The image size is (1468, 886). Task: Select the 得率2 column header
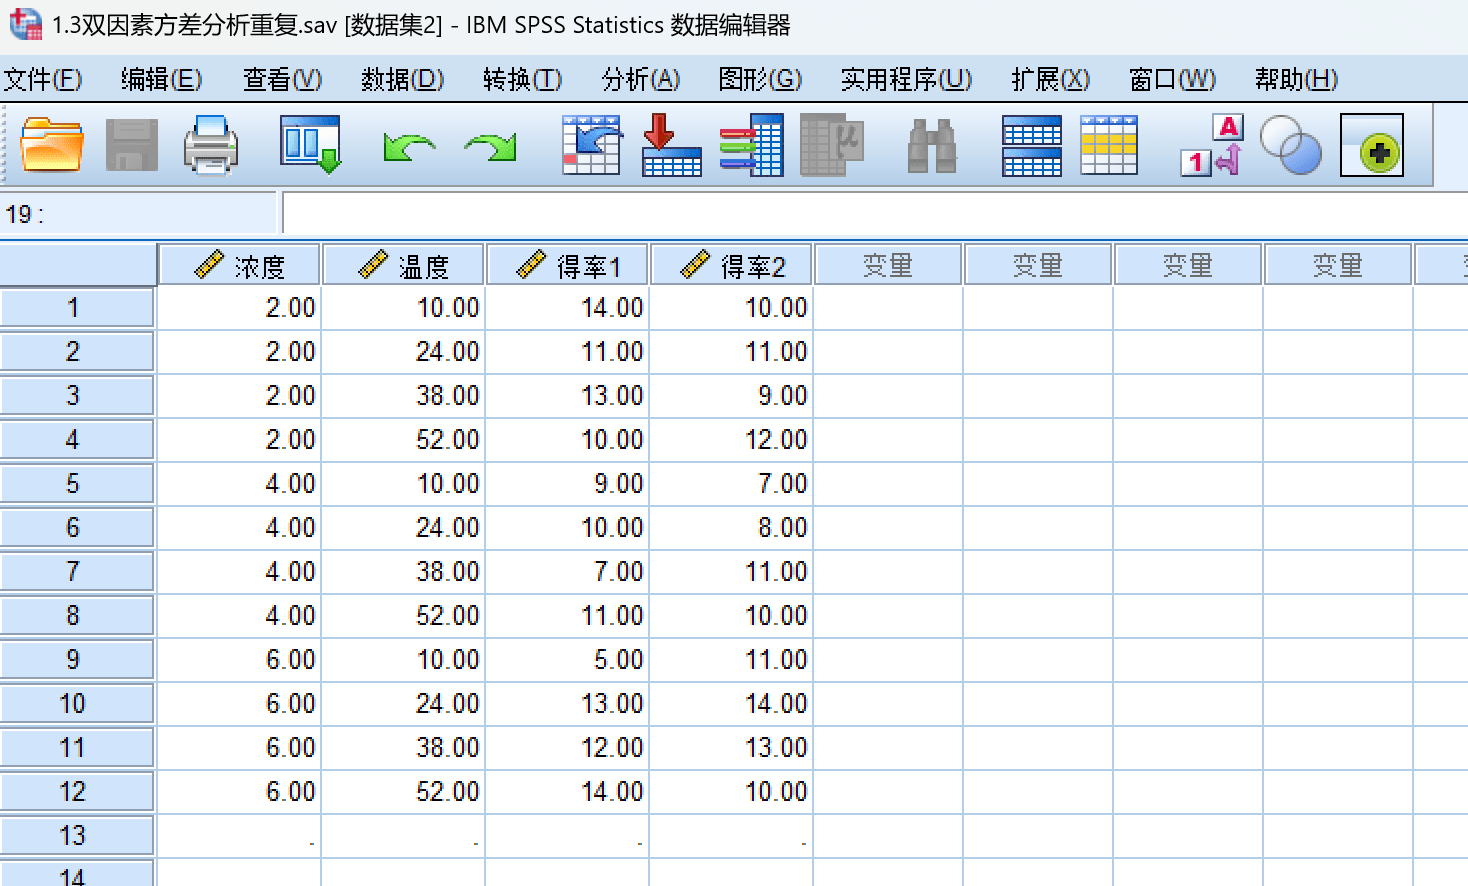tap(732, 266)
